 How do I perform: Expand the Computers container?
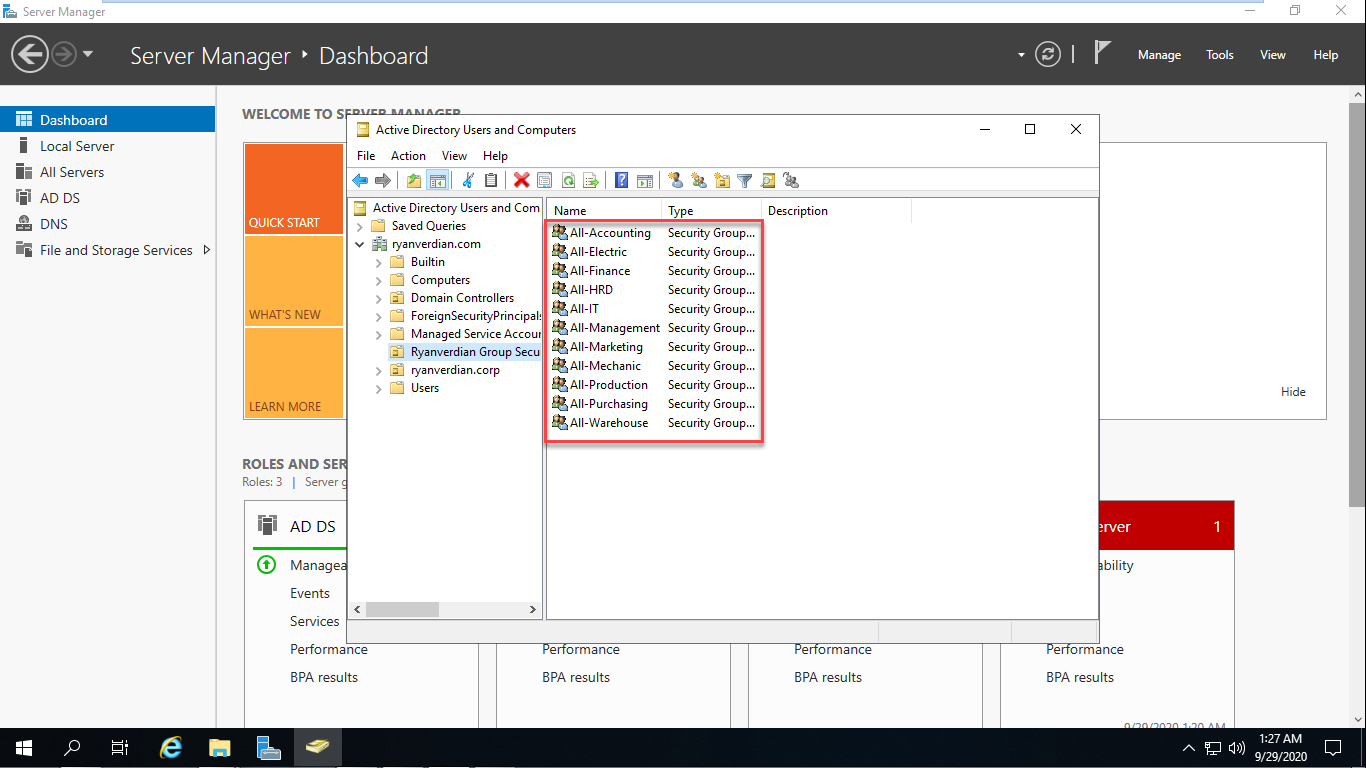tap(379, 280)
